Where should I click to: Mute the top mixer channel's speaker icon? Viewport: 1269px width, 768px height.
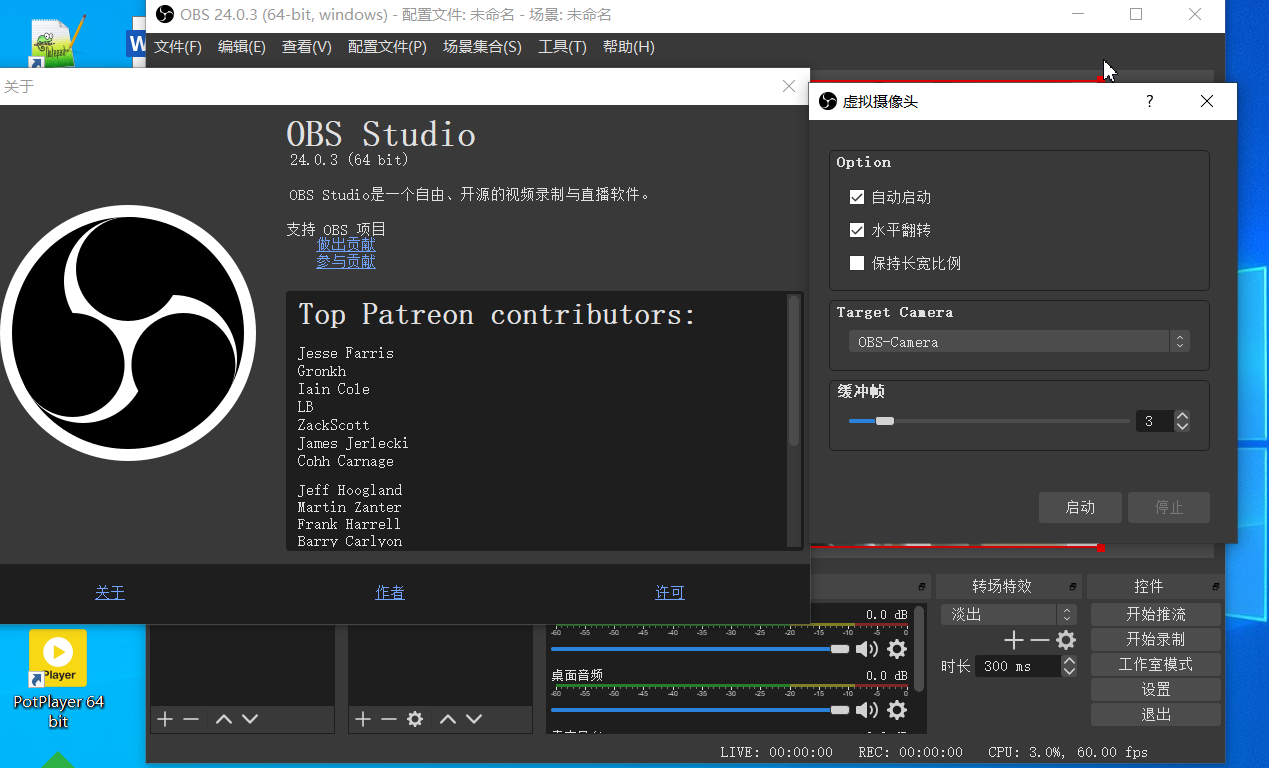tap(866, 649)
